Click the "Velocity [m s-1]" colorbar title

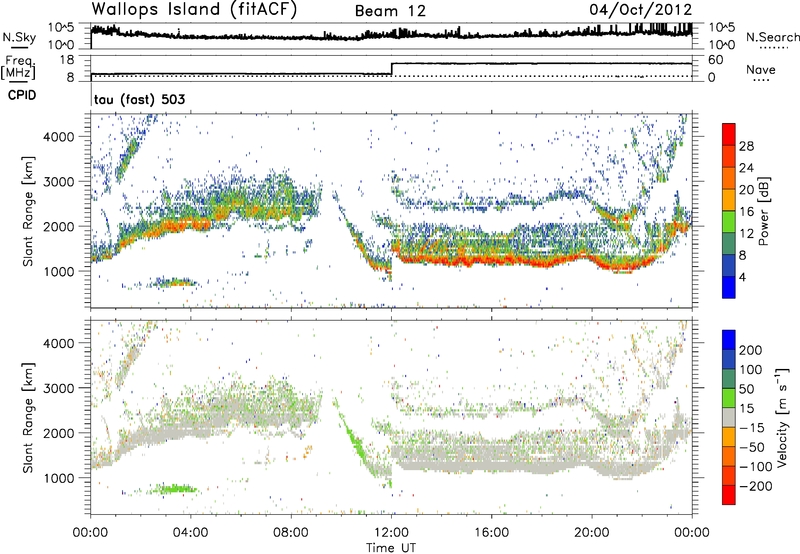pyautogui.click(x=782, y=417)
